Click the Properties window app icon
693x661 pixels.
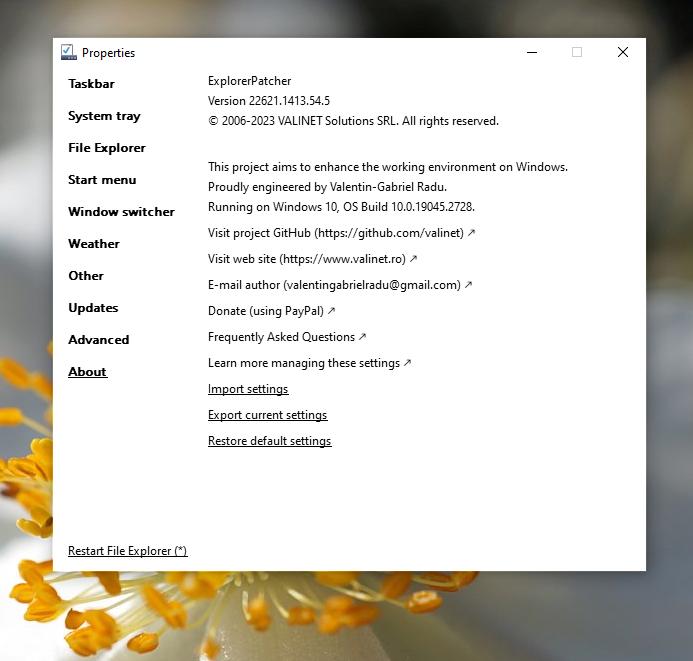click(69, 52)
